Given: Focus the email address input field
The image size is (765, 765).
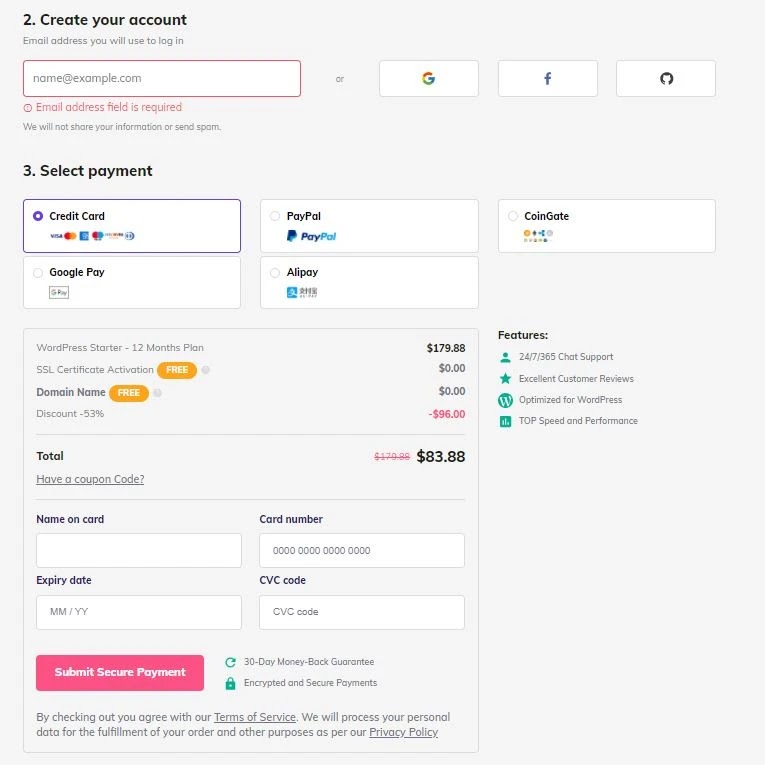Looking at the screenshot, I should click(162, 78).
